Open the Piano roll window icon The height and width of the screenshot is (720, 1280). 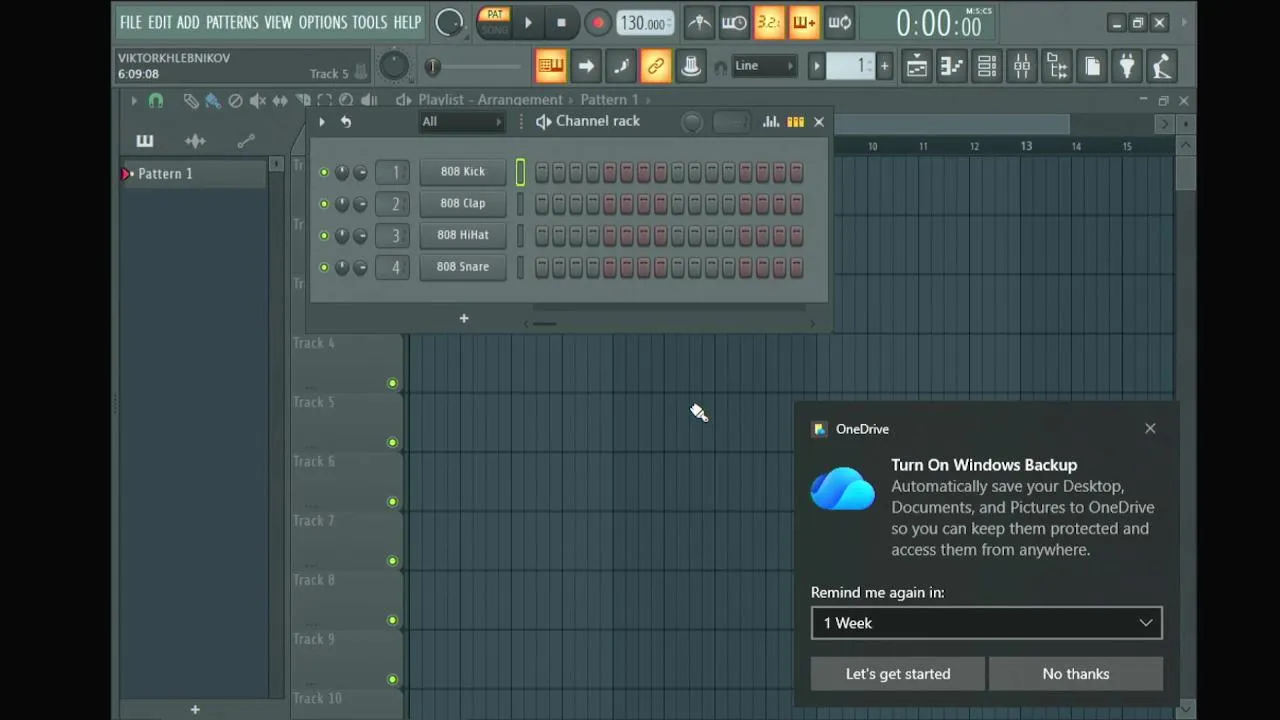point(952,67)
